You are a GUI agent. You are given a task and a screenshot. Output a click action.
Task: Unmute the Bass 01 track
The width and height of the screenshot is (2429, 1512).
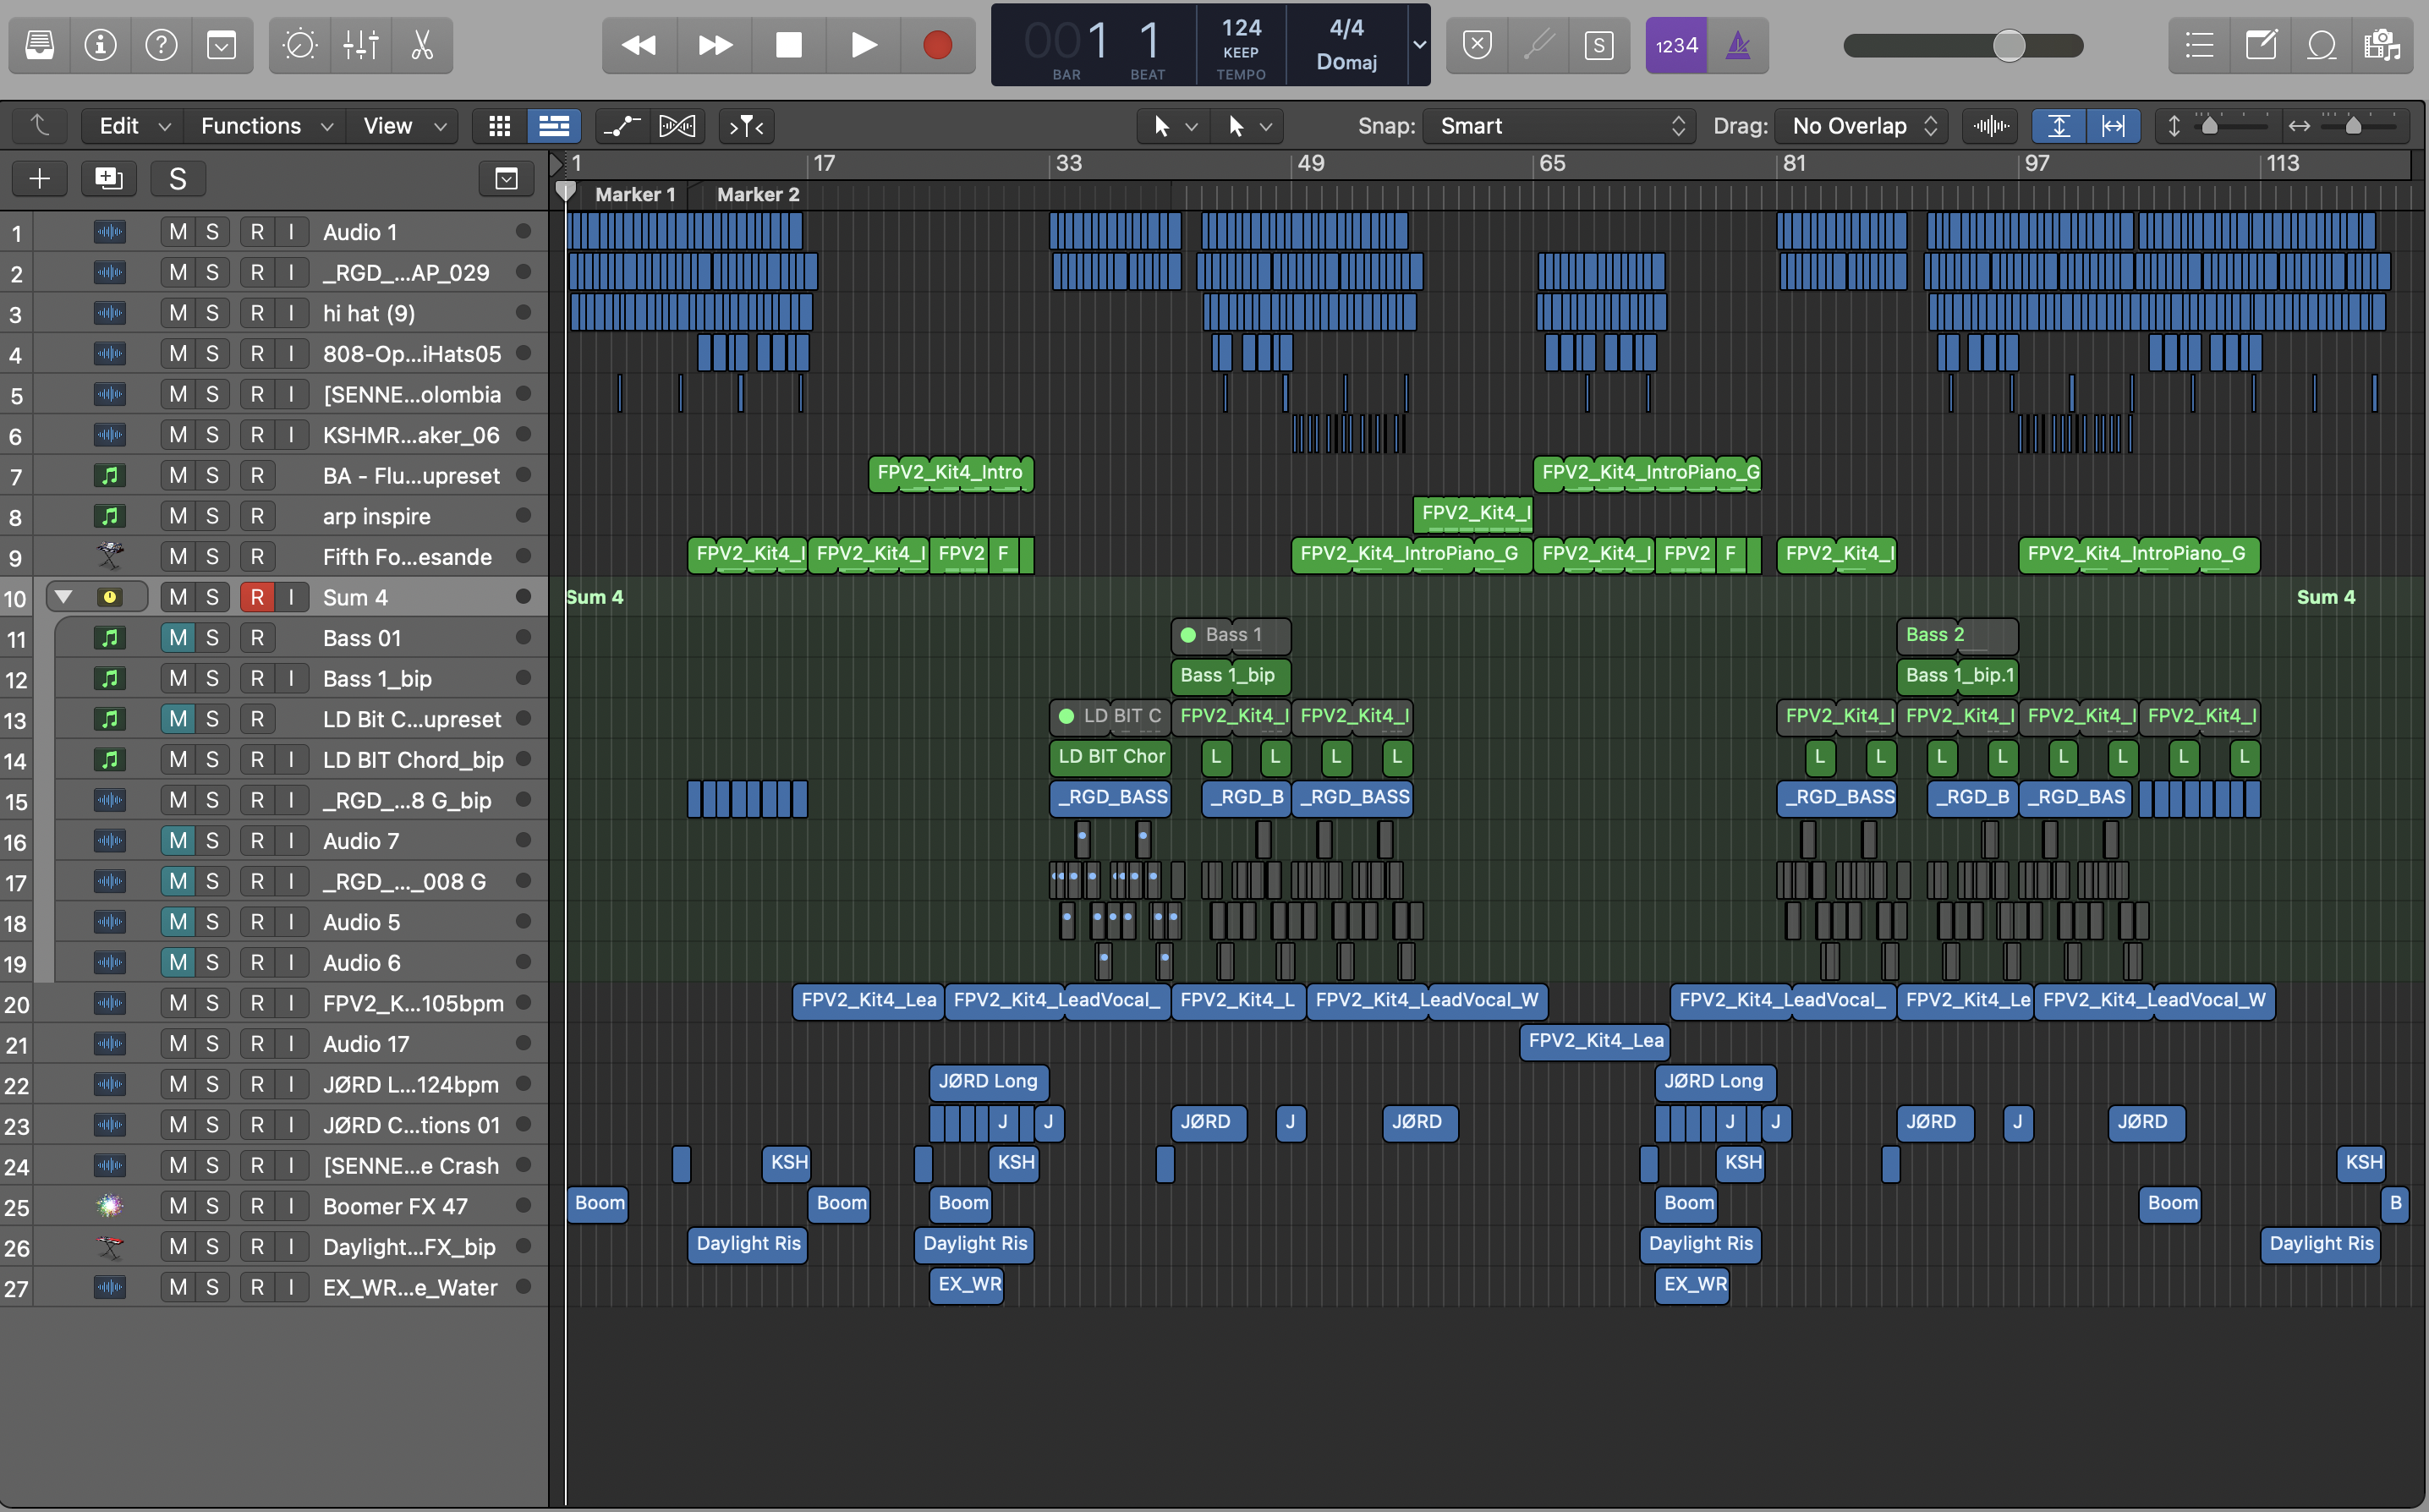point(178,637)
